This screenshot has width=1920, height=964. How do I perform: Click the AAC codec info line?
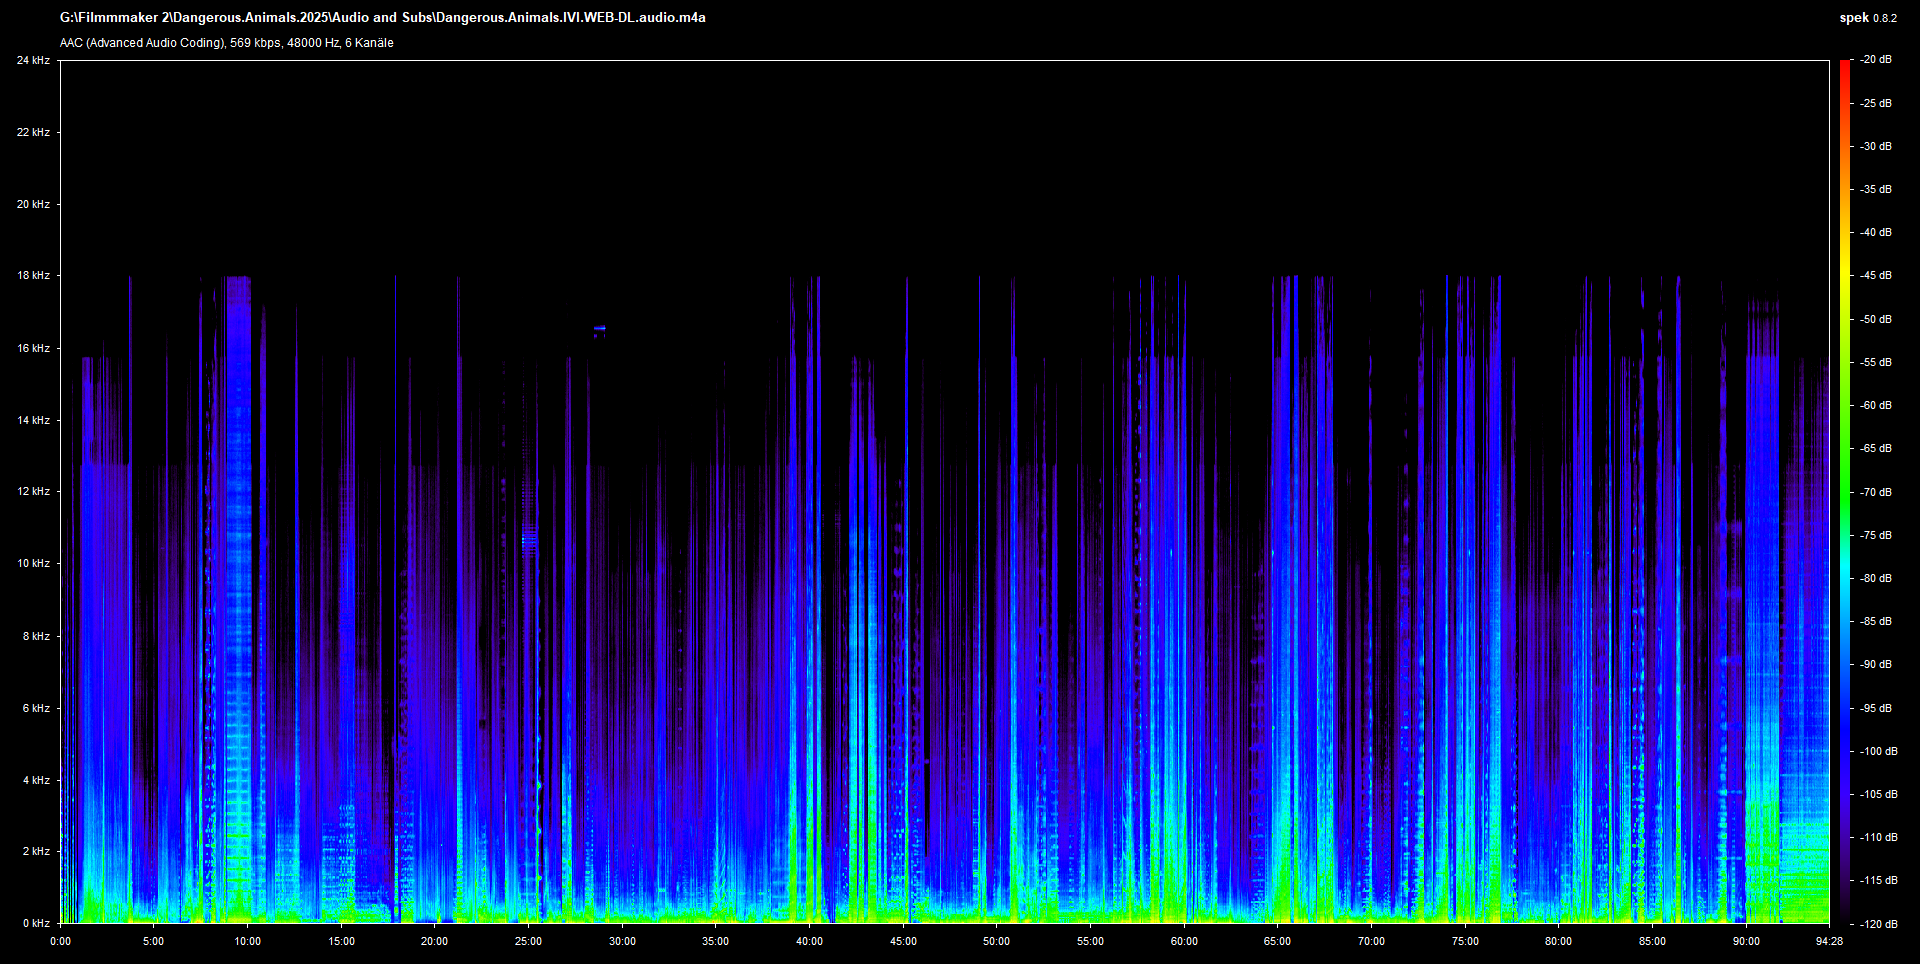pyautogui.click(x=226, y=43)
